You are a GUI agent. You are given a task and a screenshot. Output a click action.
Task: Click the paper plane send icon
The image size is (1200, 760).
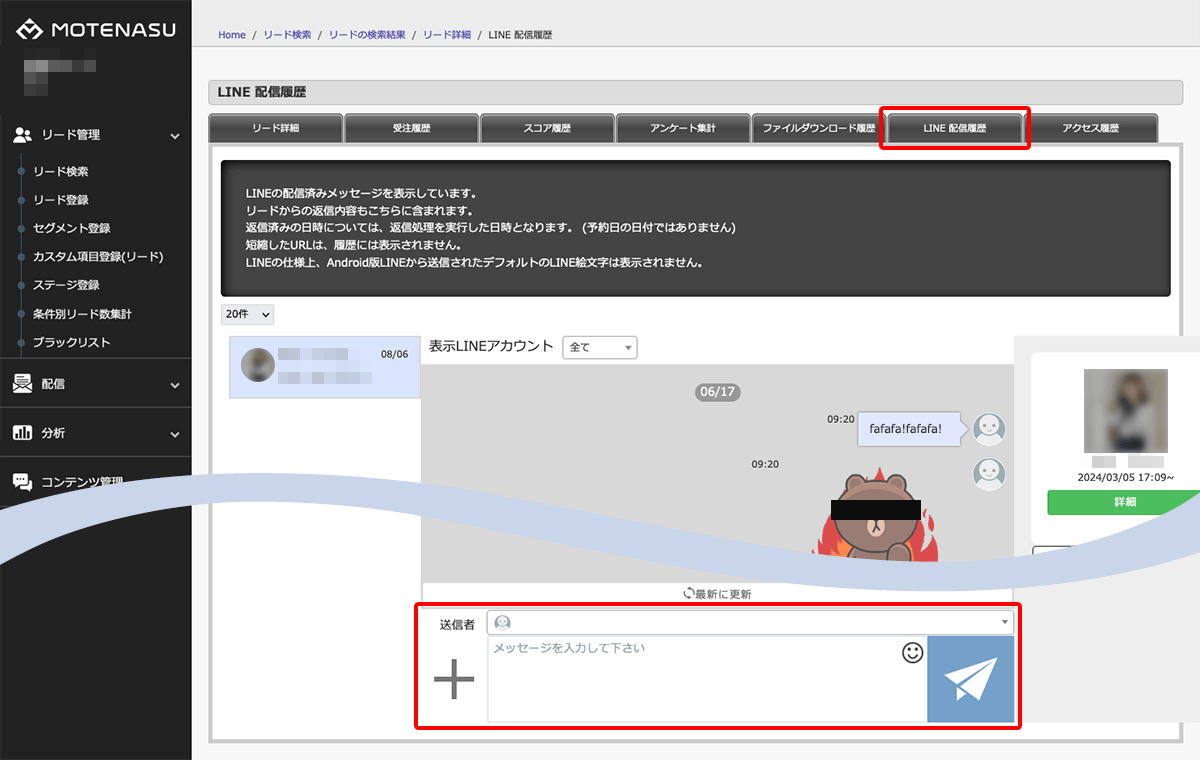tap(970, 679)
